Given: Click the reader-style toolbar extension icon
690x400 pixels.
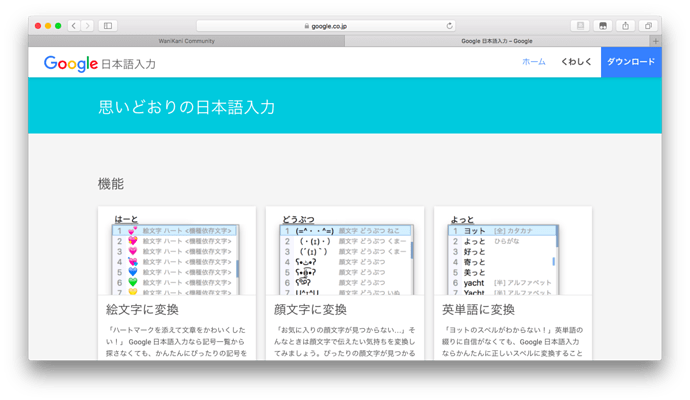Looking at the screenshot, I should (x=580, y=26).
